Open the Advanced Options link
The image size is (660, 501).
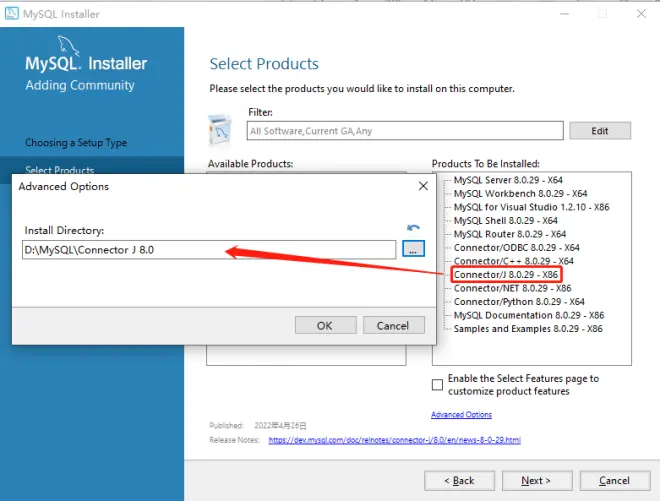[x=461, y=414]
